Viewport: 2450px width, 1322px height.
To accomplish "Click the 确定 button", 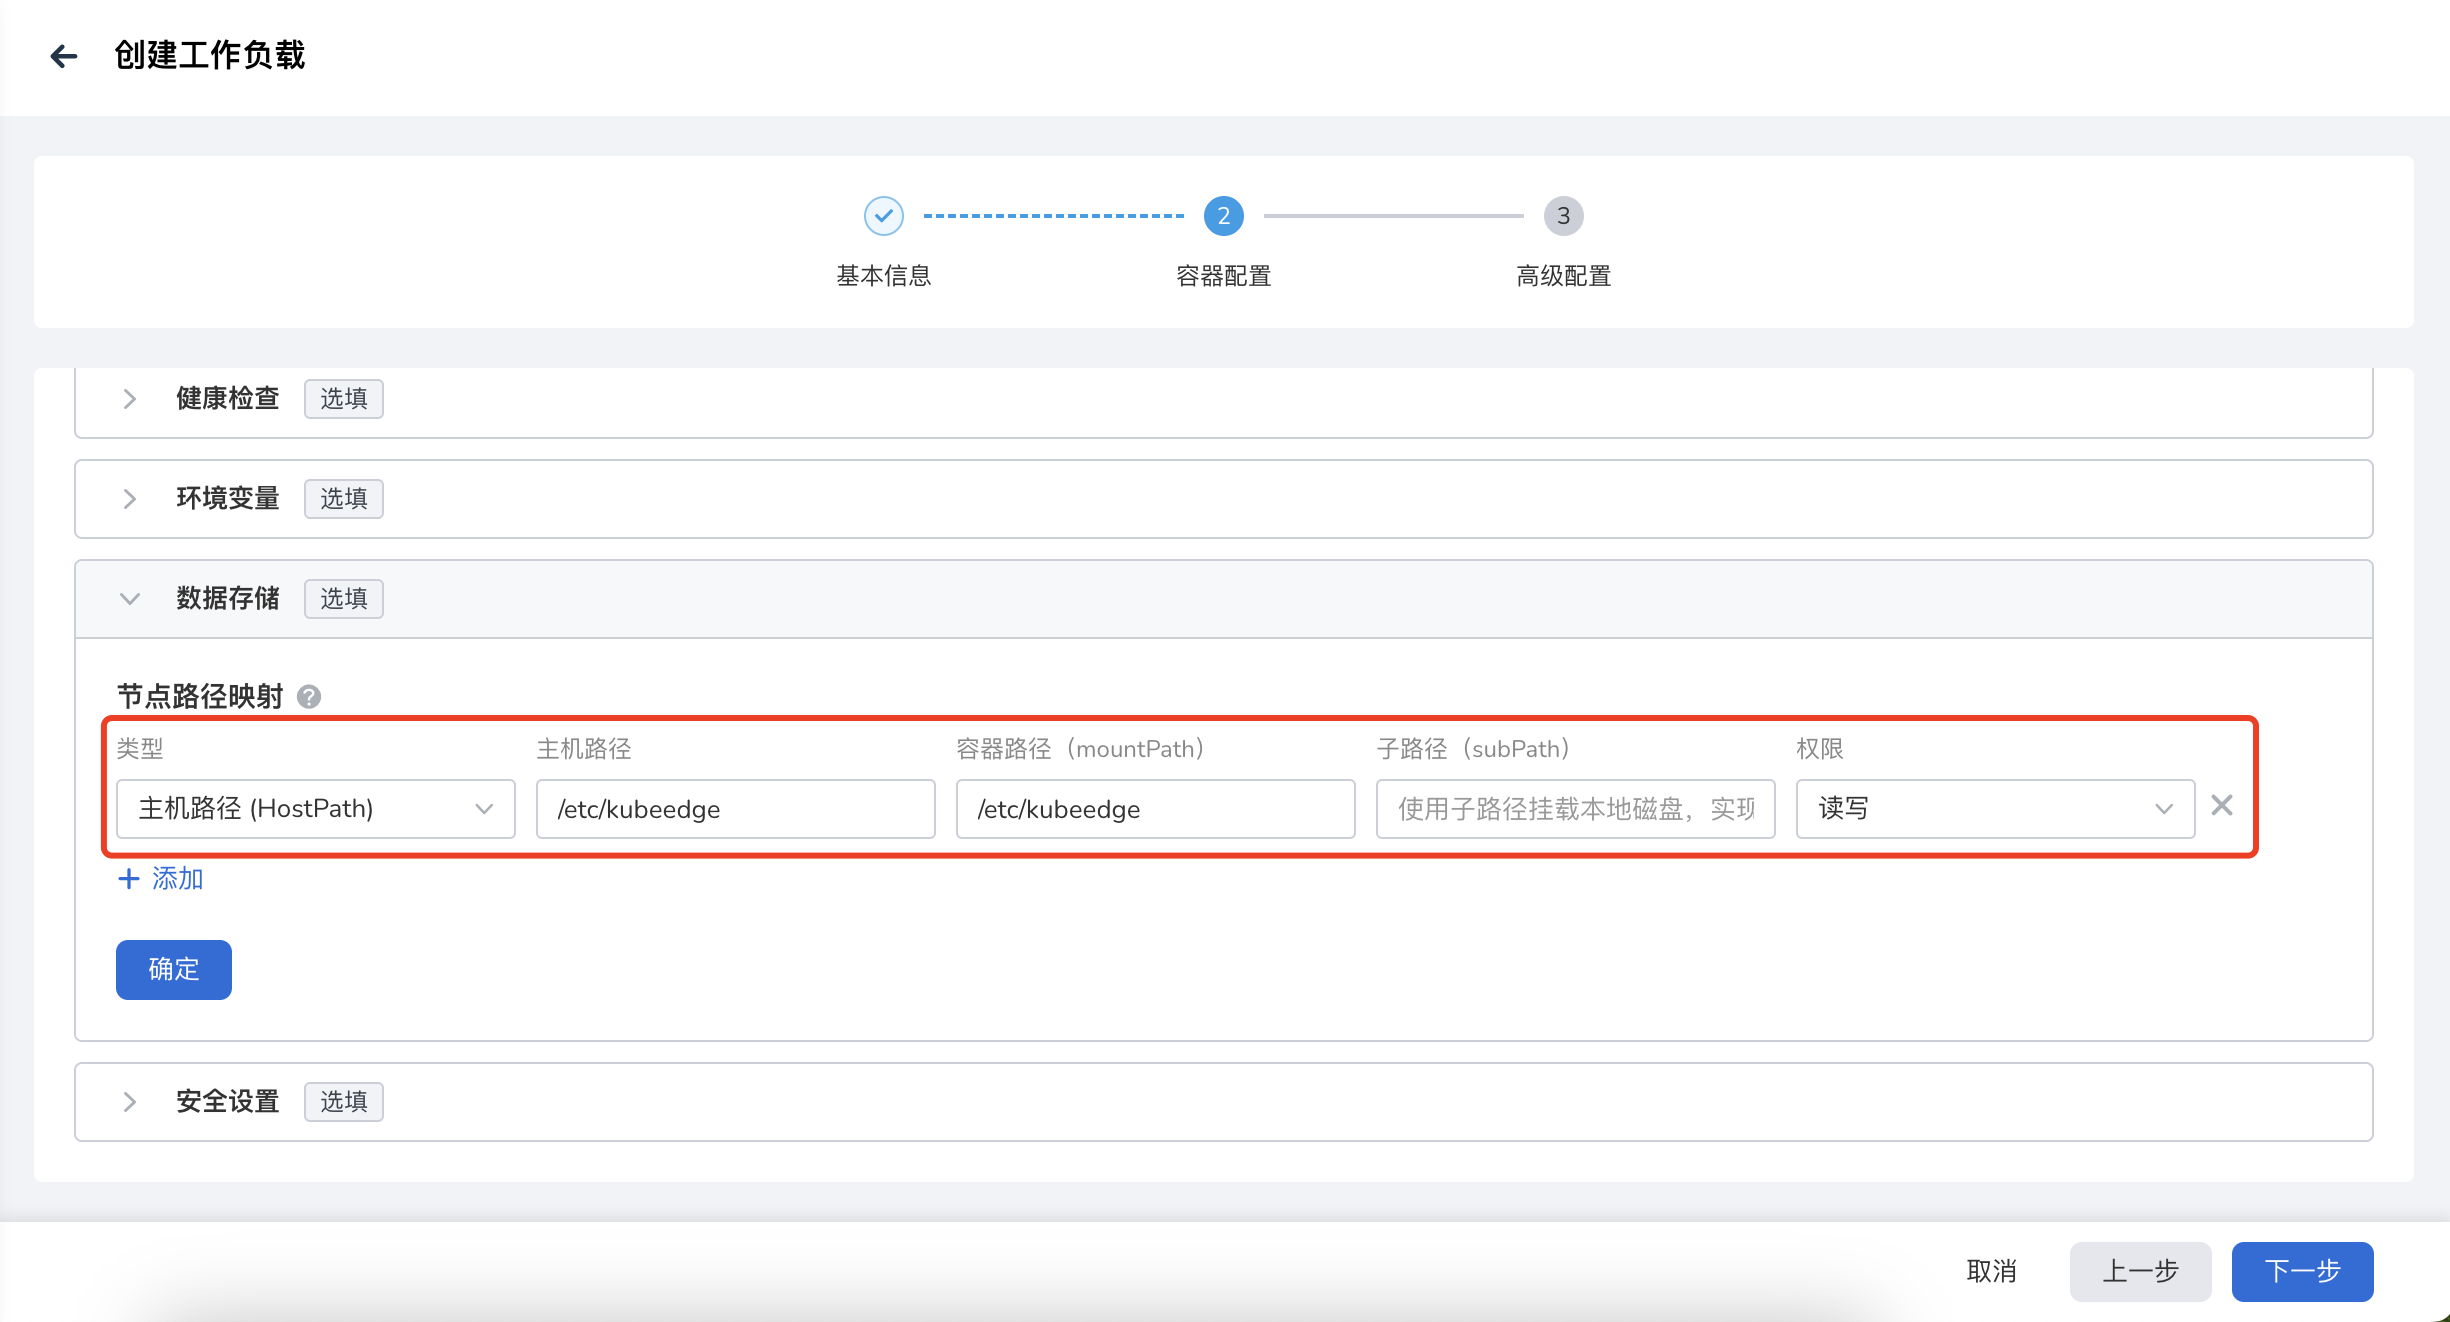I will 173,969.
